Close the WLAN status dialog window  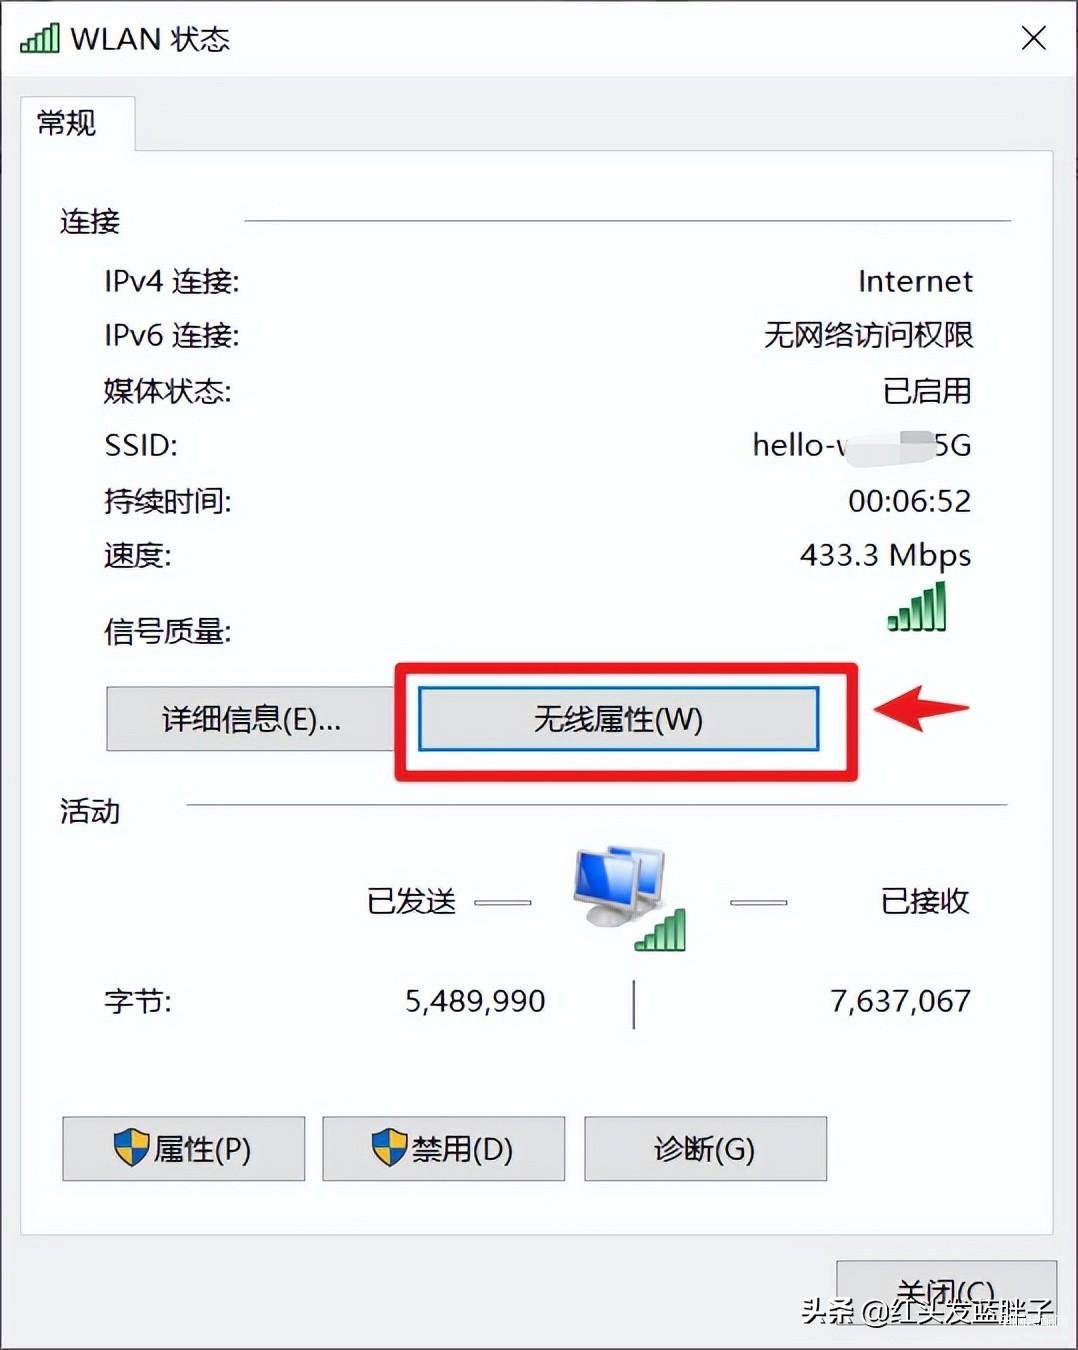tap(1033, 38)
